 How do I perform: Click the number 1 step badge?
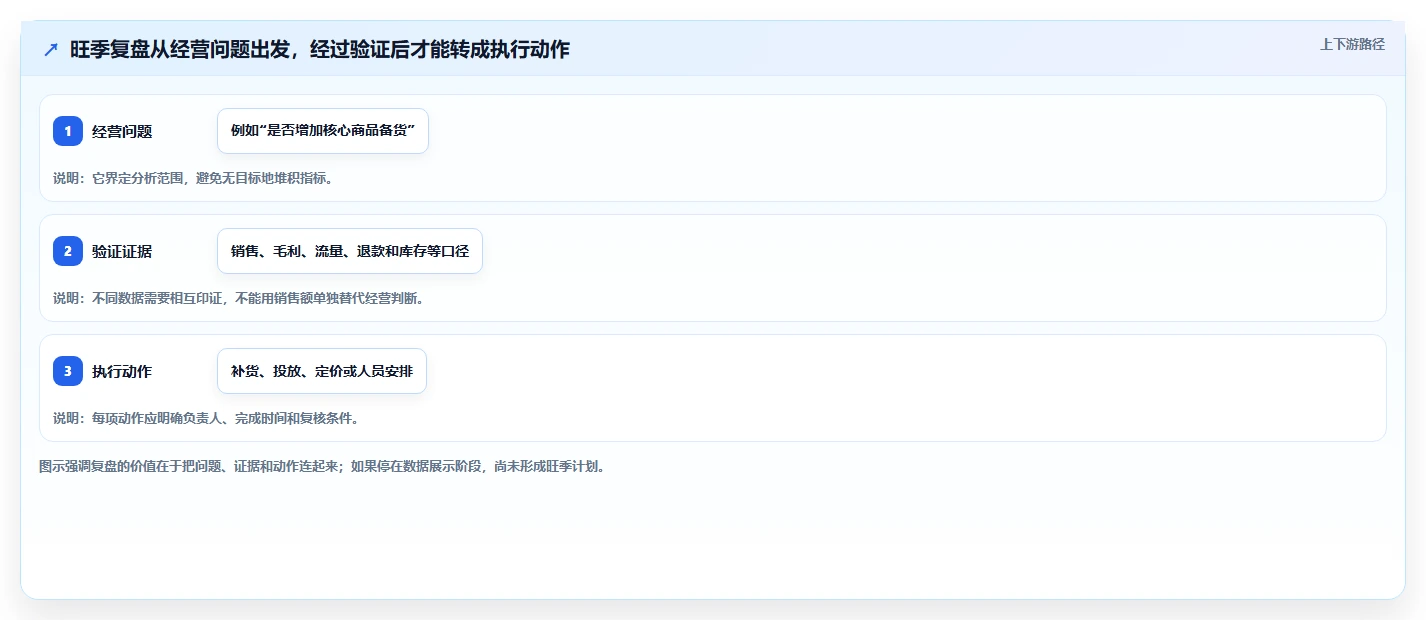click(68, 131)
